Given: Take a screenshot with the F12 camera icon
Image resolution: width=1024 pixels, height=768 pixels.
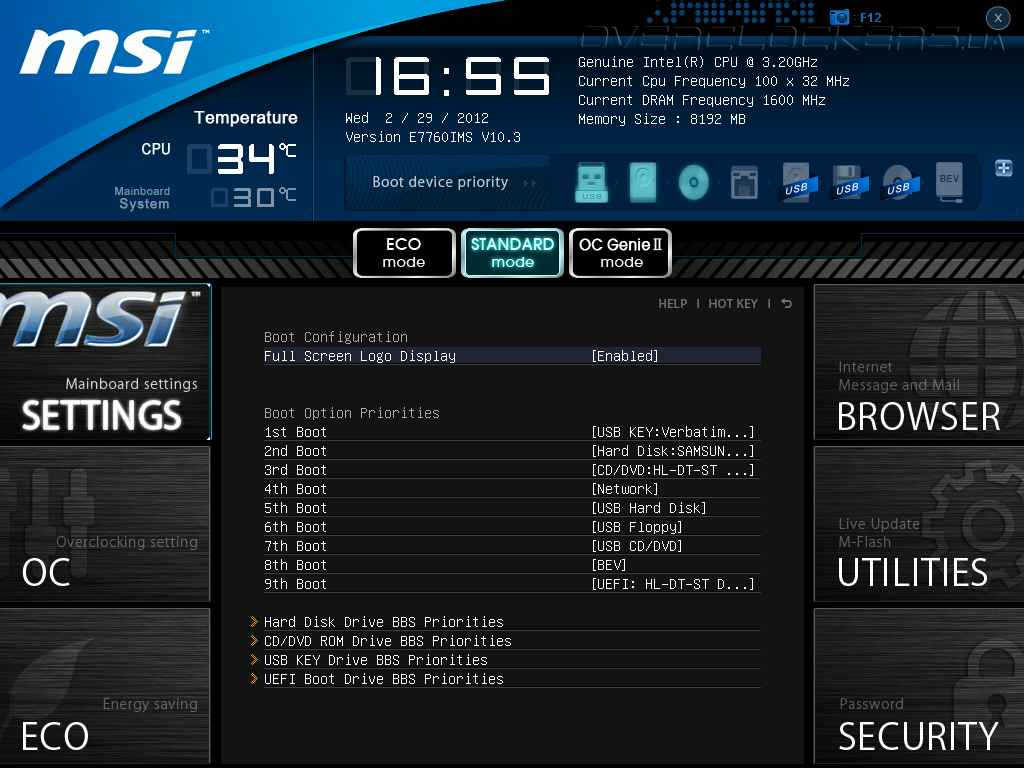Looking at the screenshot, I should 839,17.
